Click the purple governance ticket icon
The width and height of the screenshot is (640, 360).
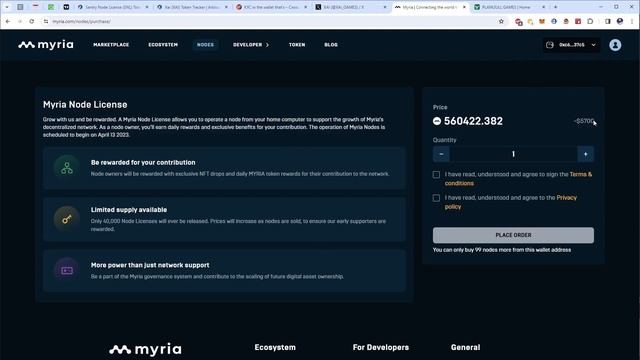67,271
